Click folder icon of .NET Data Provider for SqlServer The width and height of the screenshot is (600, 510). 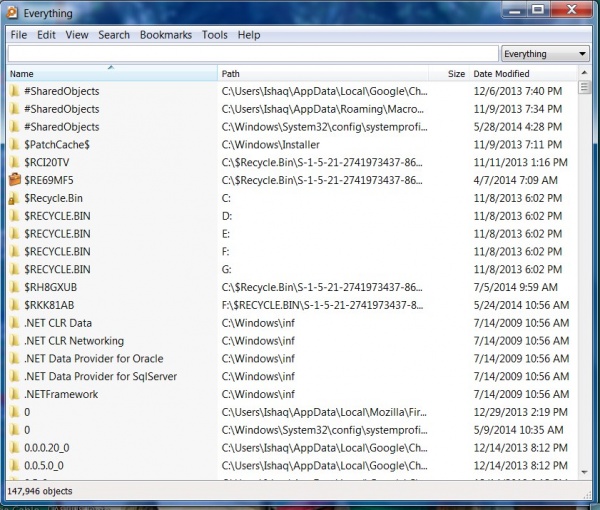14,376
